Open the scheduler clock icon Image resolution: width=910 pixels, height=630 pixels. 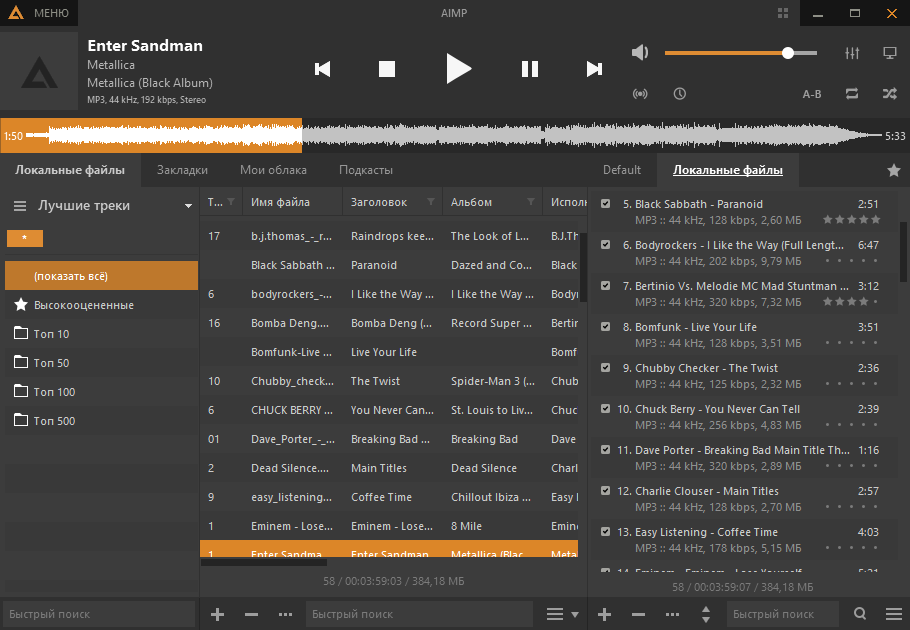(680, 93)
